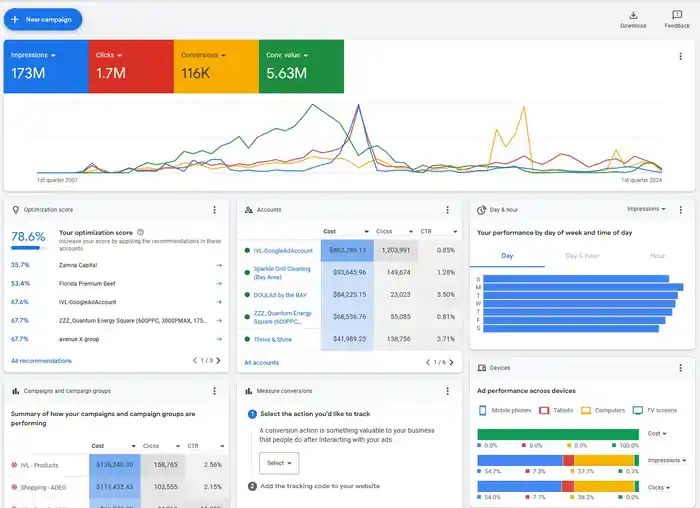This screenshot has width=700, height=508.
Task: Toggle Computers legend in Devices
Action: click(x=603, y=410)
